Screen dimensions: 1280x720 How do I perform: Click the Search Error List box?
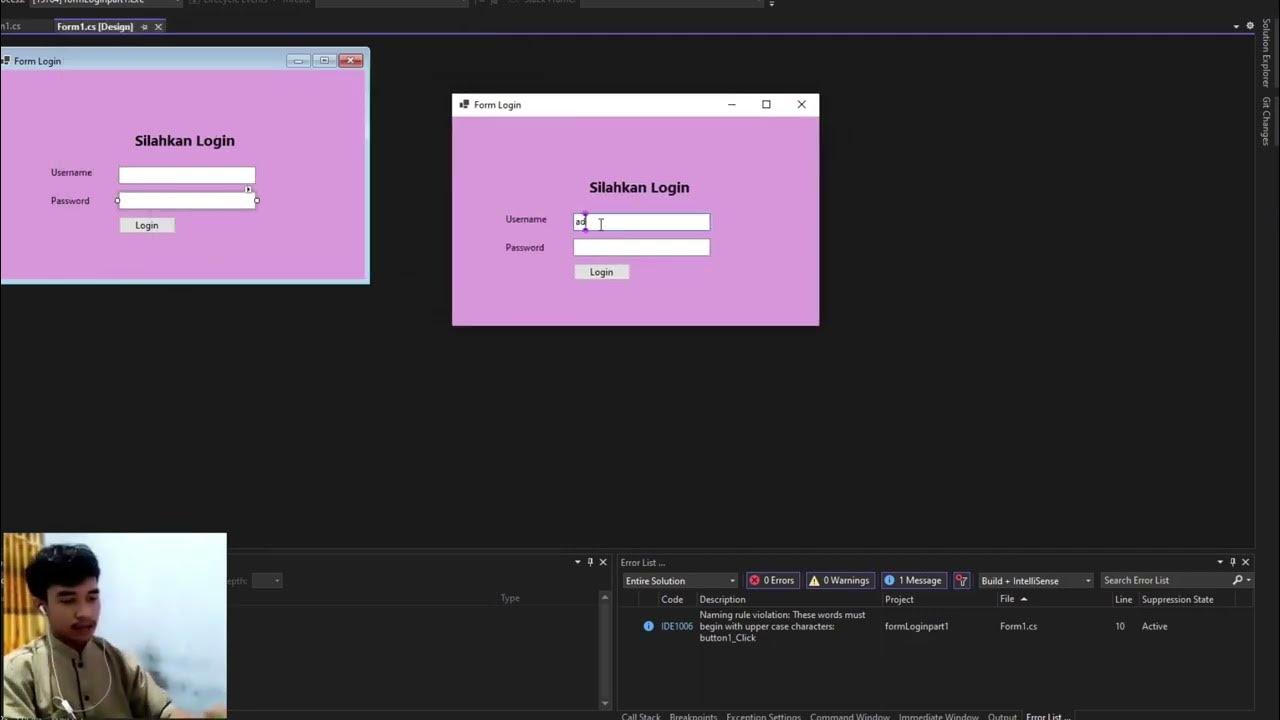click(1165, 580)
